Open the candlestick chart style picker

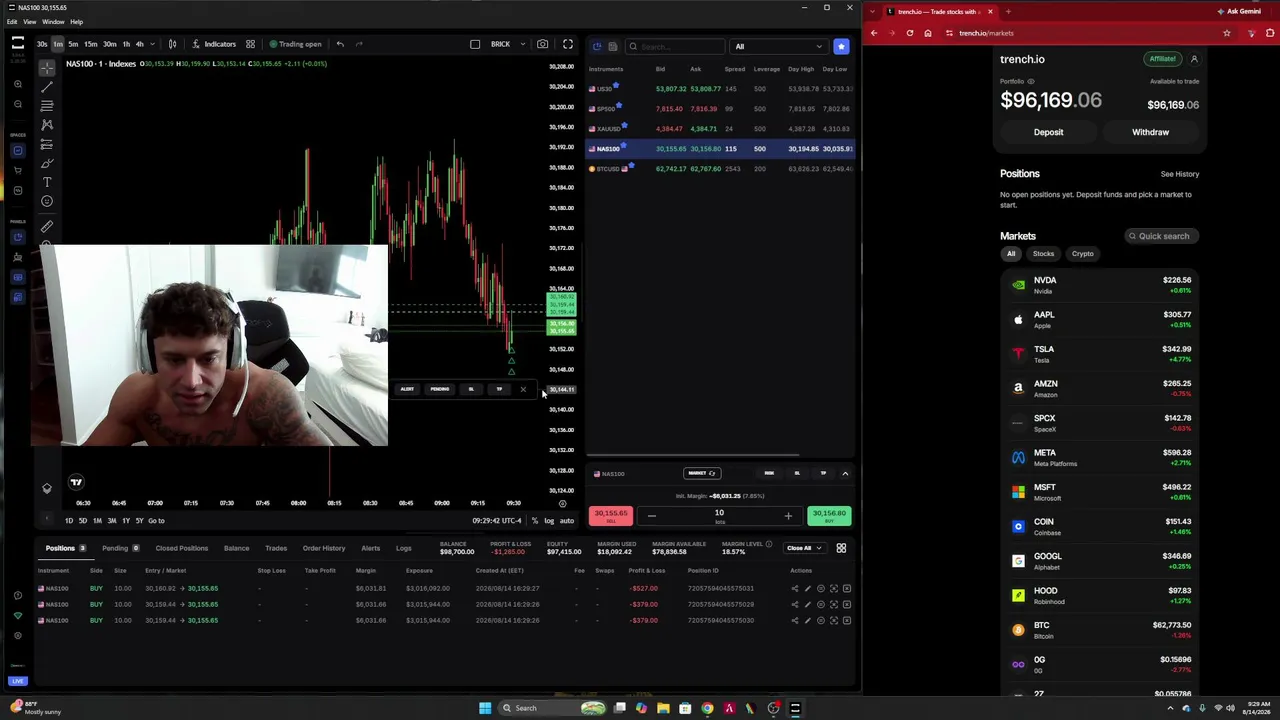click(172, 44)
